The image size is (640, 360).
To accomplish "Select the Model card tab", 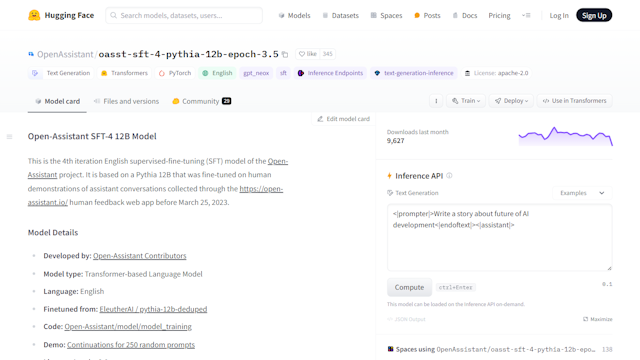I will (x=57, y=101).
